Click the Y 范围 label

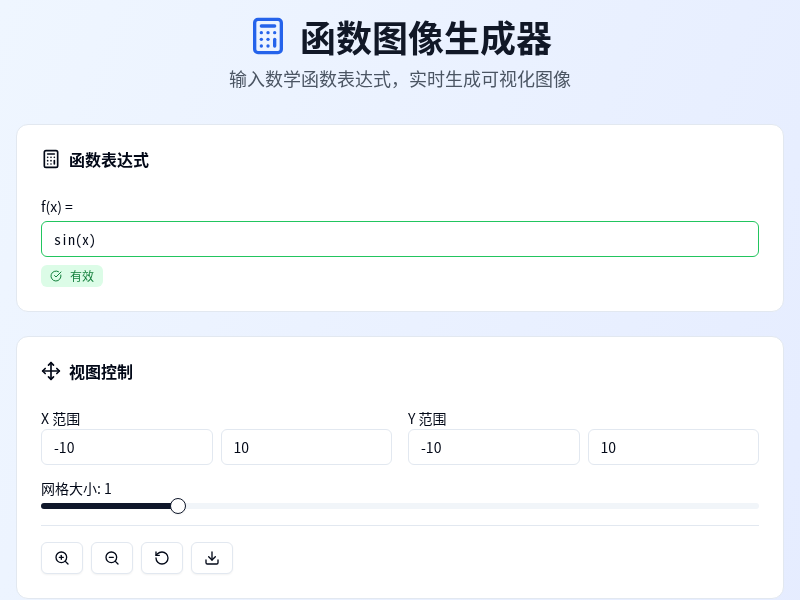[427, 419]
